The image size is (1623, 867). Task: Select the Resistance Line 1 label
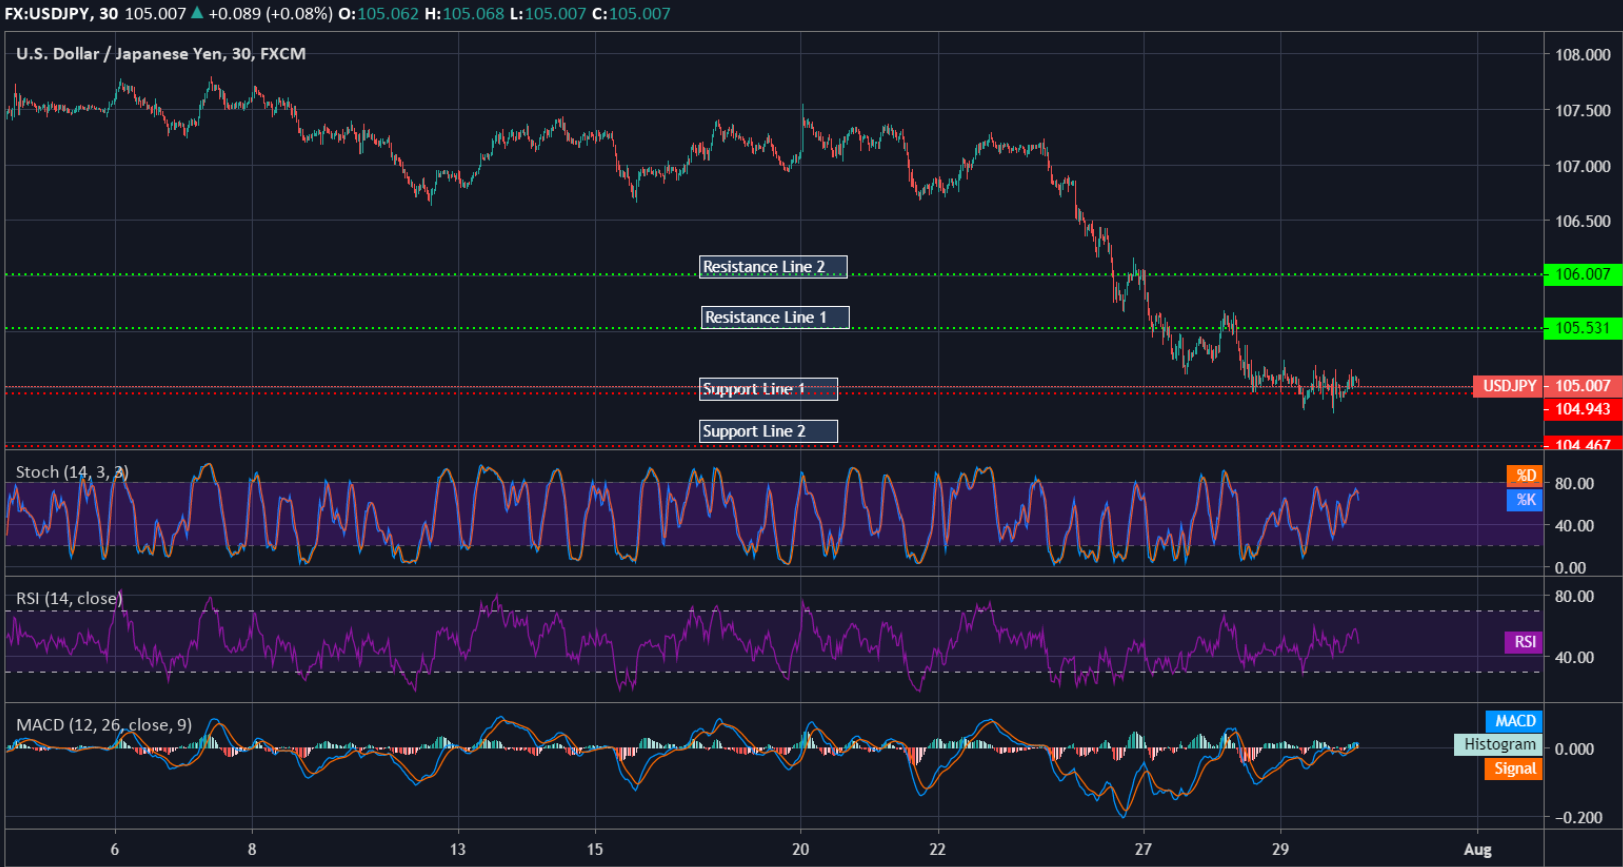coord(775,317)
